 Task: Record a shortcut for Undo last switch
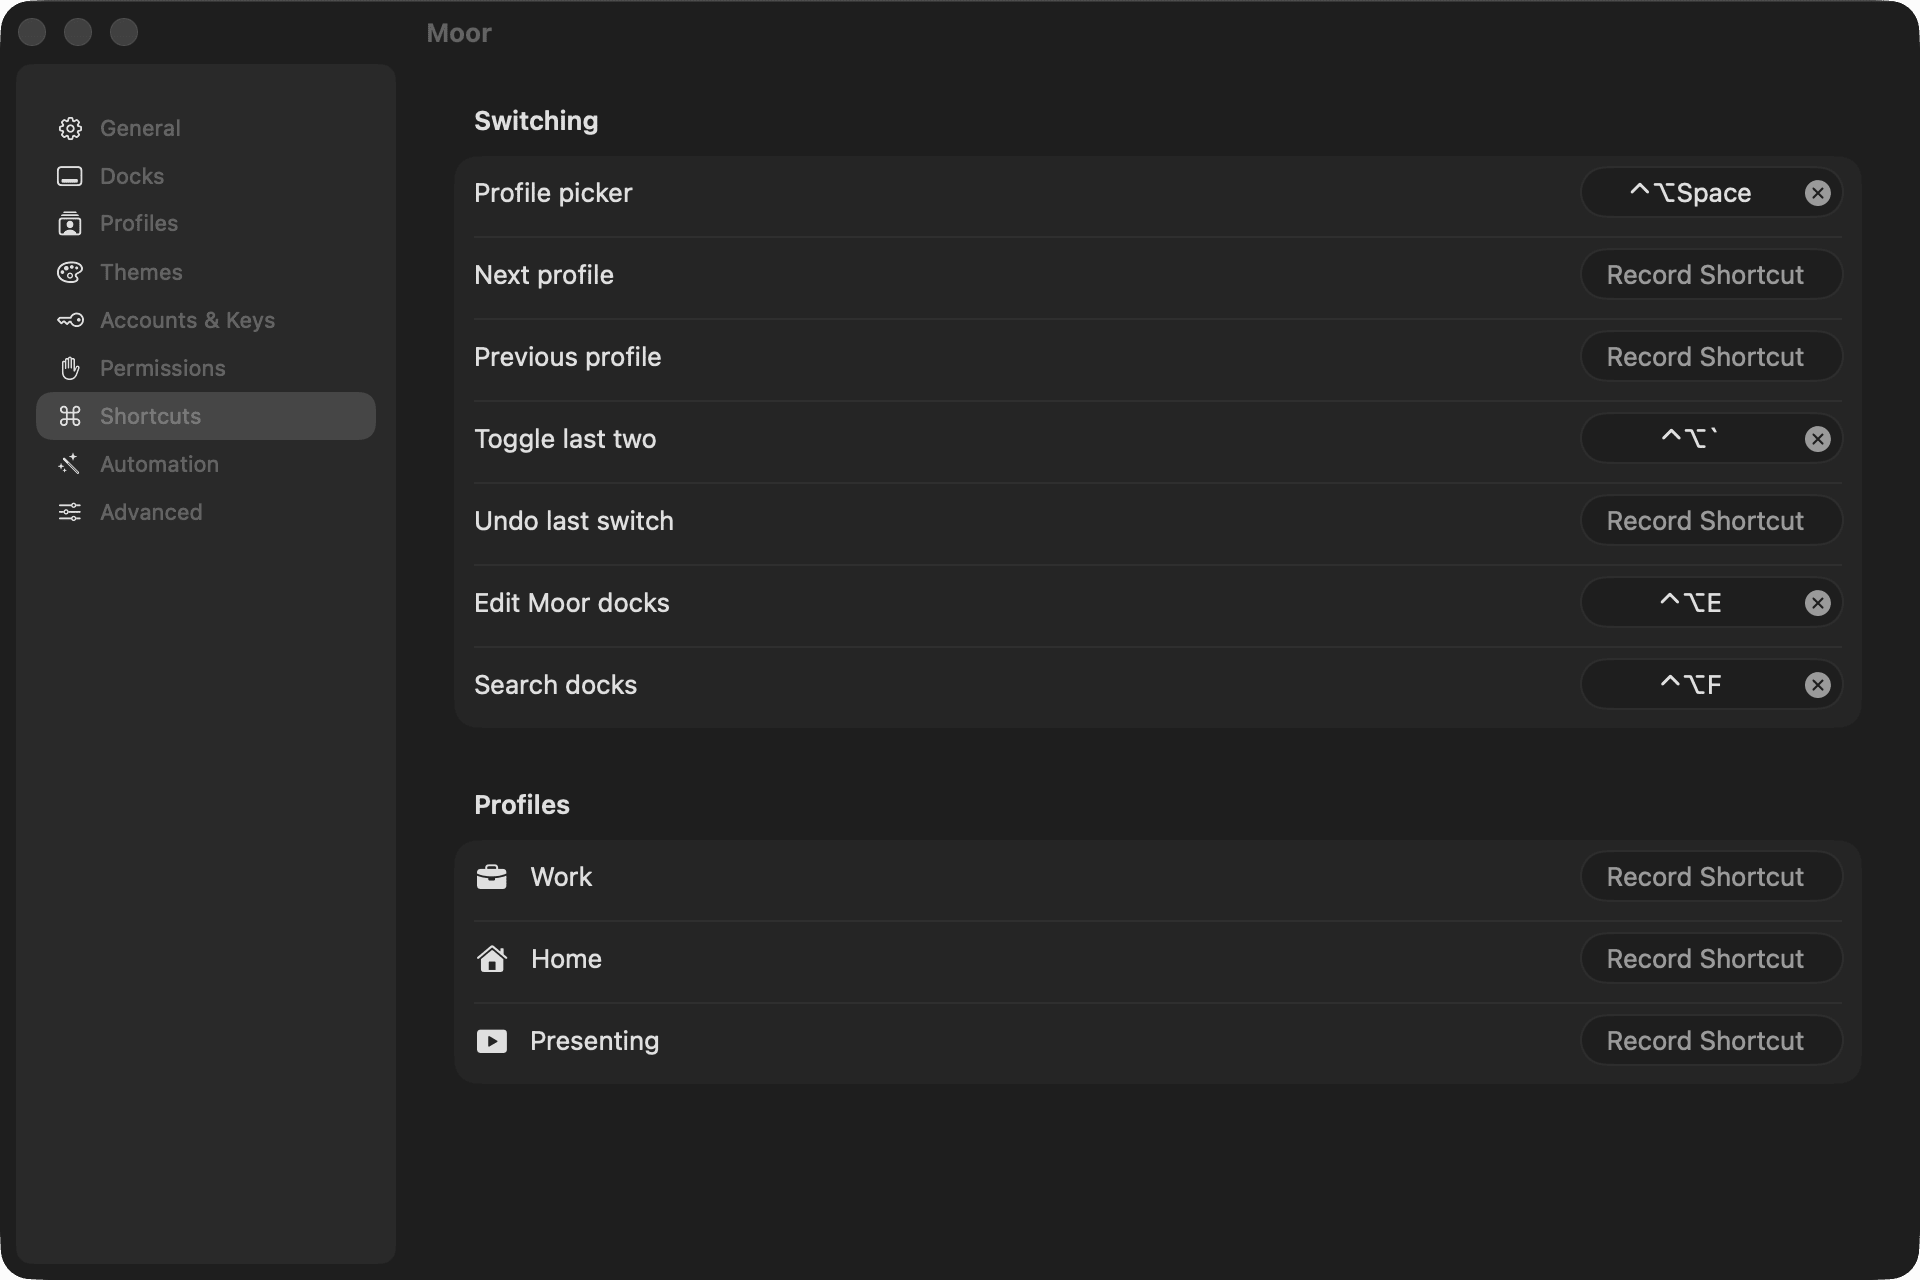tap(1711, 521)
